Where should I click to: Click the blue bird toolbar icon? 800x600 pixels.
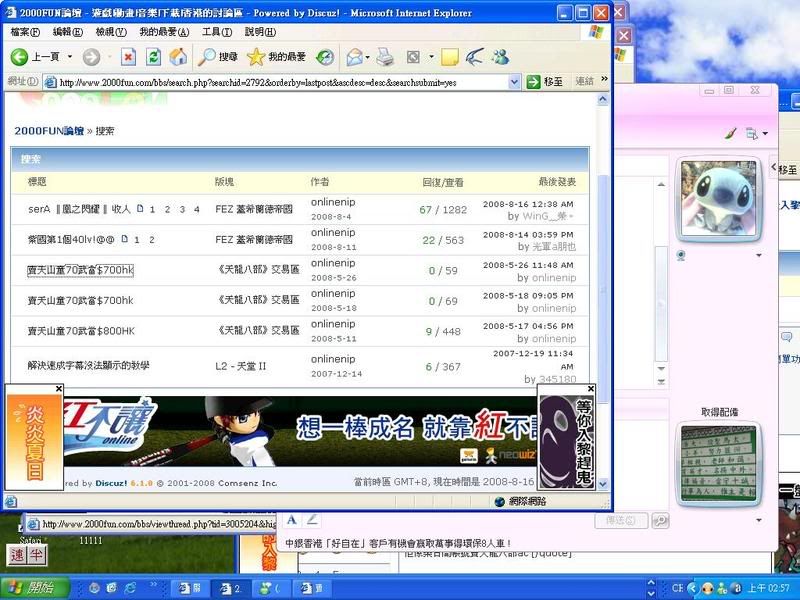(474, 57)
